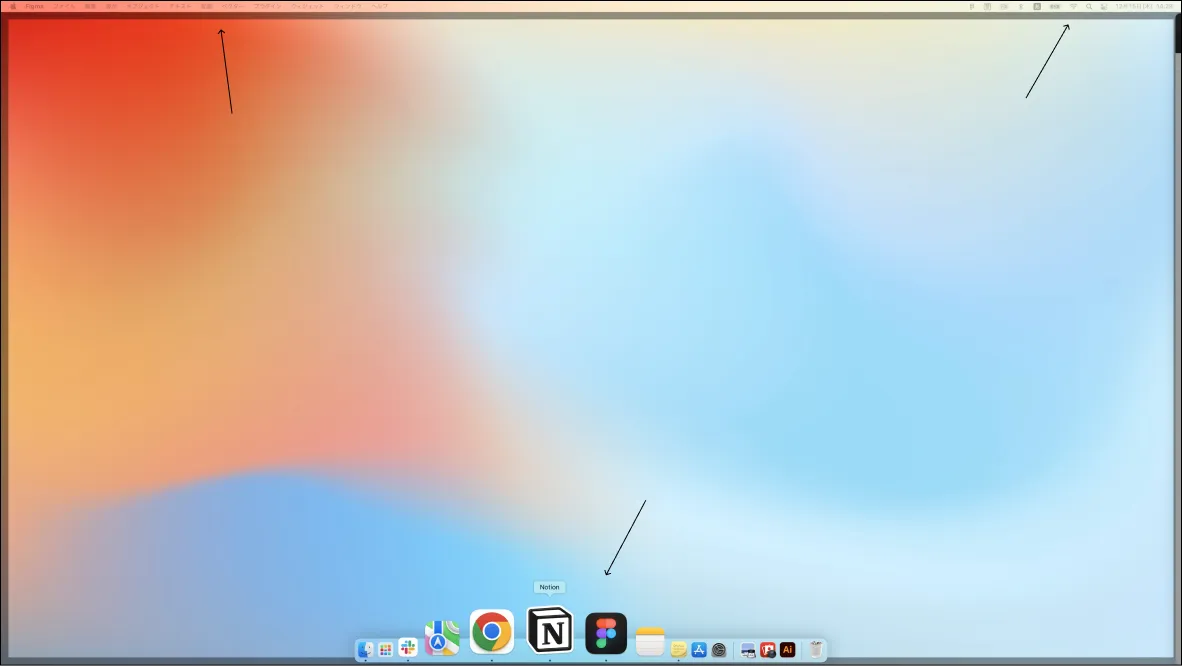Open Slack from the dock
Image resolution: width=1182 pixels, height=666 pixels.
pos(408,649)
